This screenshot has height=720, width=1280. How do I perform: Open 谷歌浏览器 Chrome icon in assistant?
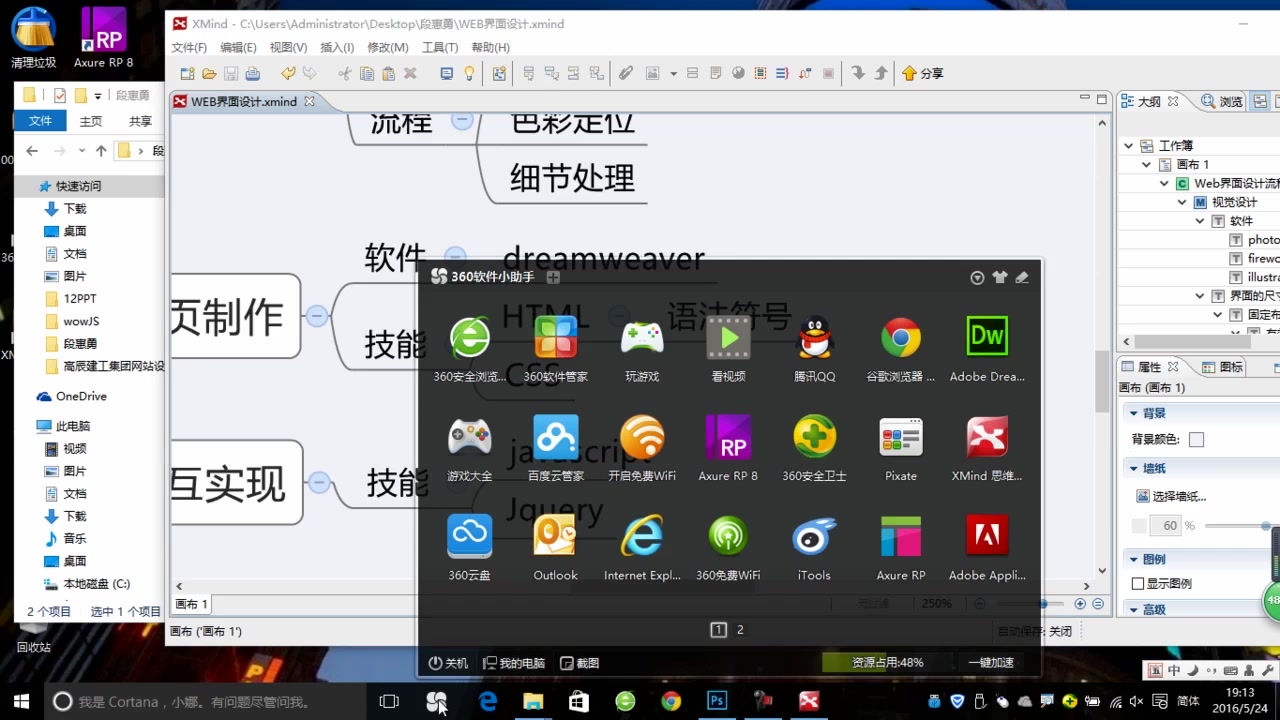[901, 348]
